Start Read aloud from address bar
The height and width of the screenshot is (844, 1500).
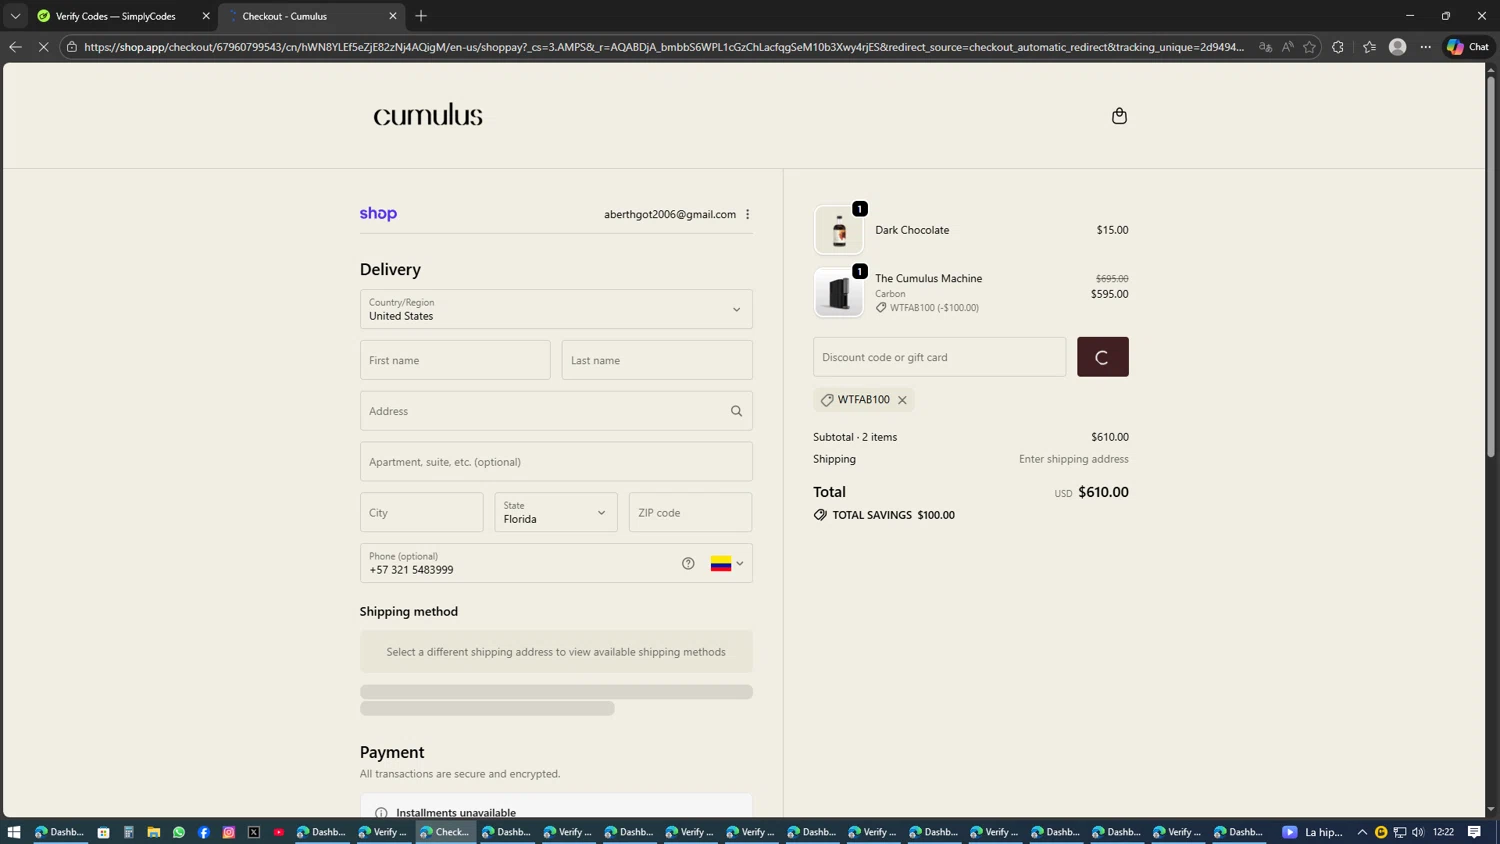click(x=1287, y=47)
